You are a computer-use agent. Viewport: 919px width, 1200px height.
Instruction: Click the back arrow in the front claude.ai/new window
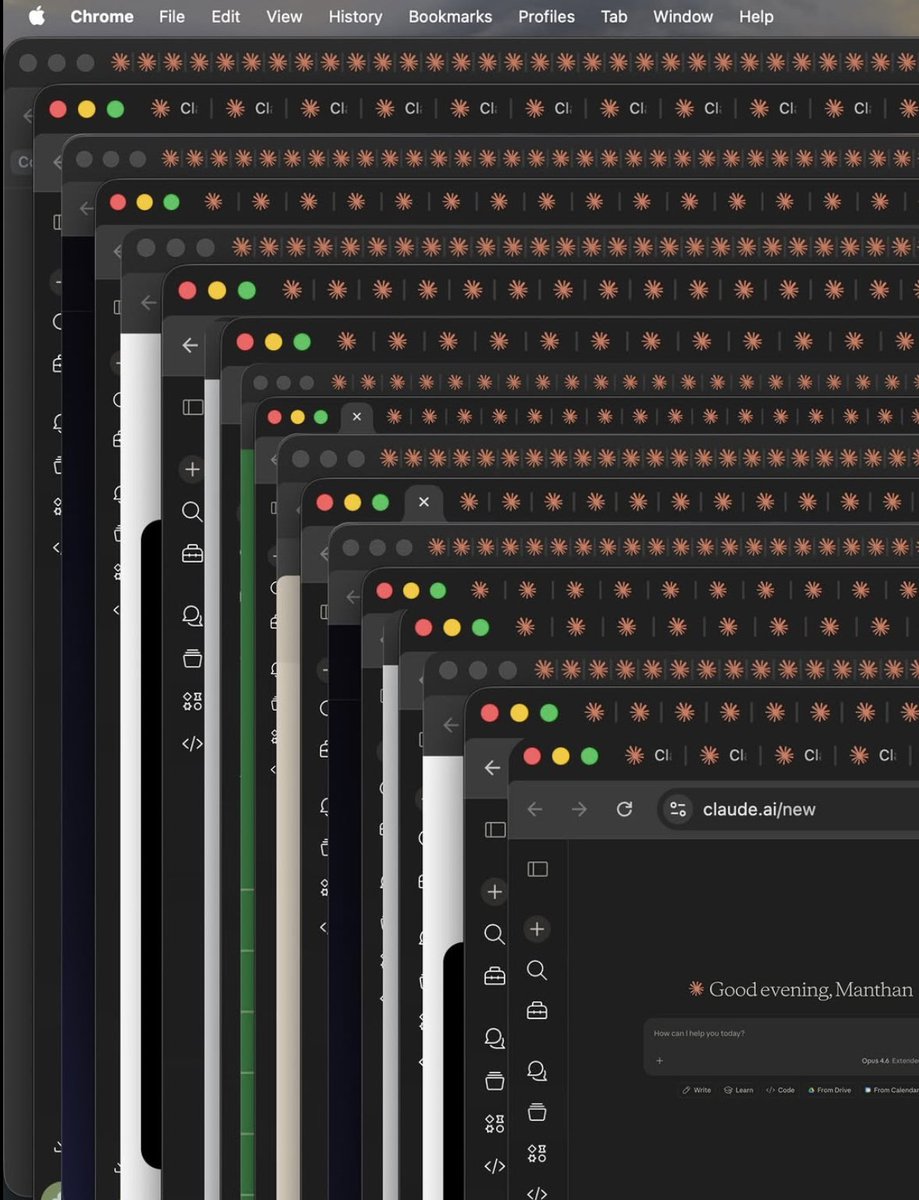(x=535, y=809)
